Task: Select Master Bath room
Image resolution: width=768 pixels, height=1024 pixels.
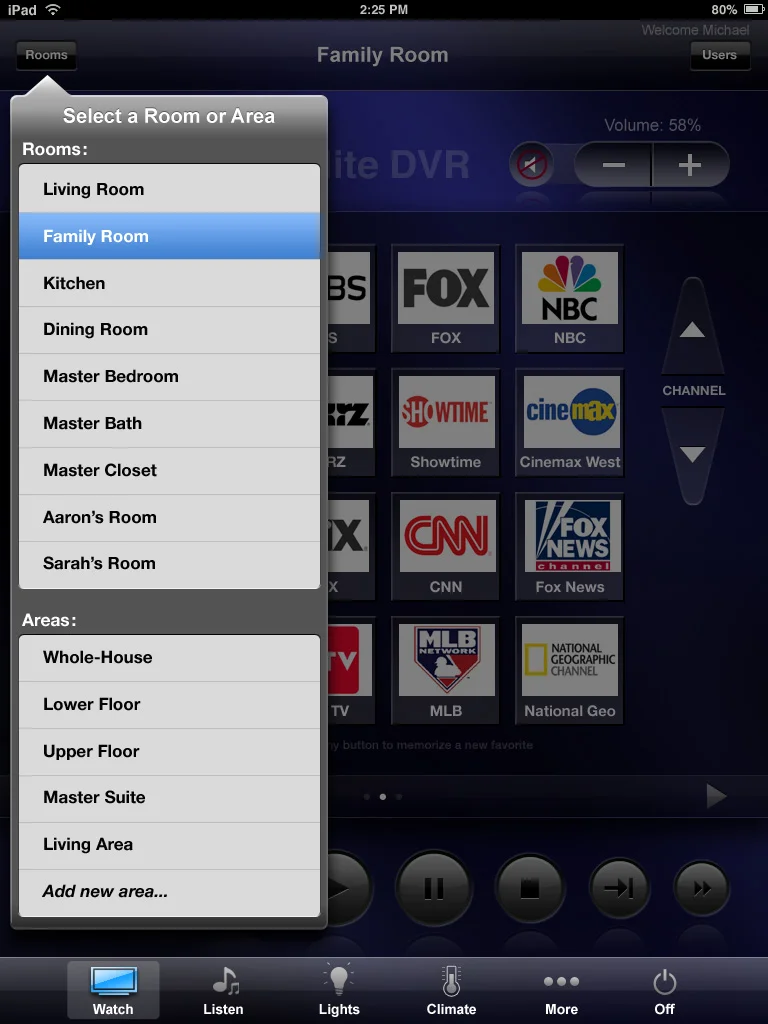Action: tap(169, 424)
